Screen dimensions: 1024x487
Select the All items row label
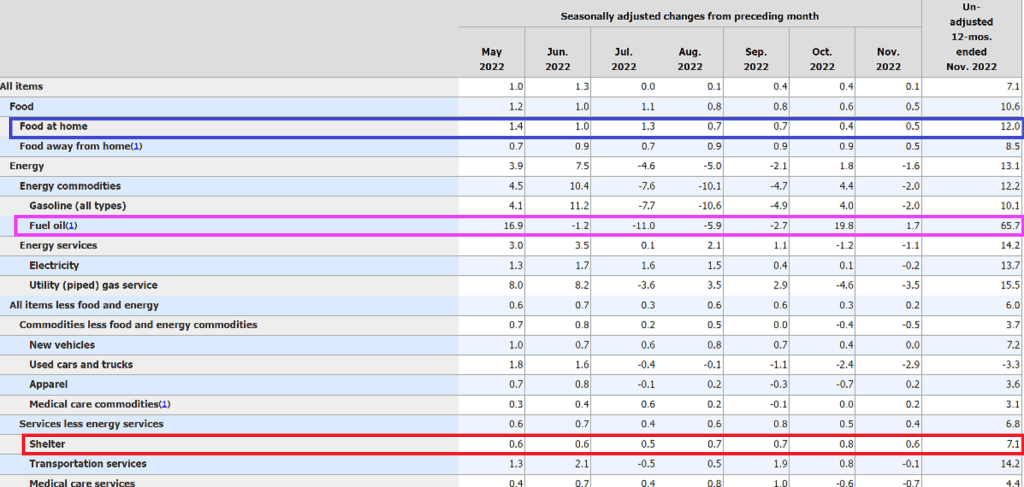22,87
